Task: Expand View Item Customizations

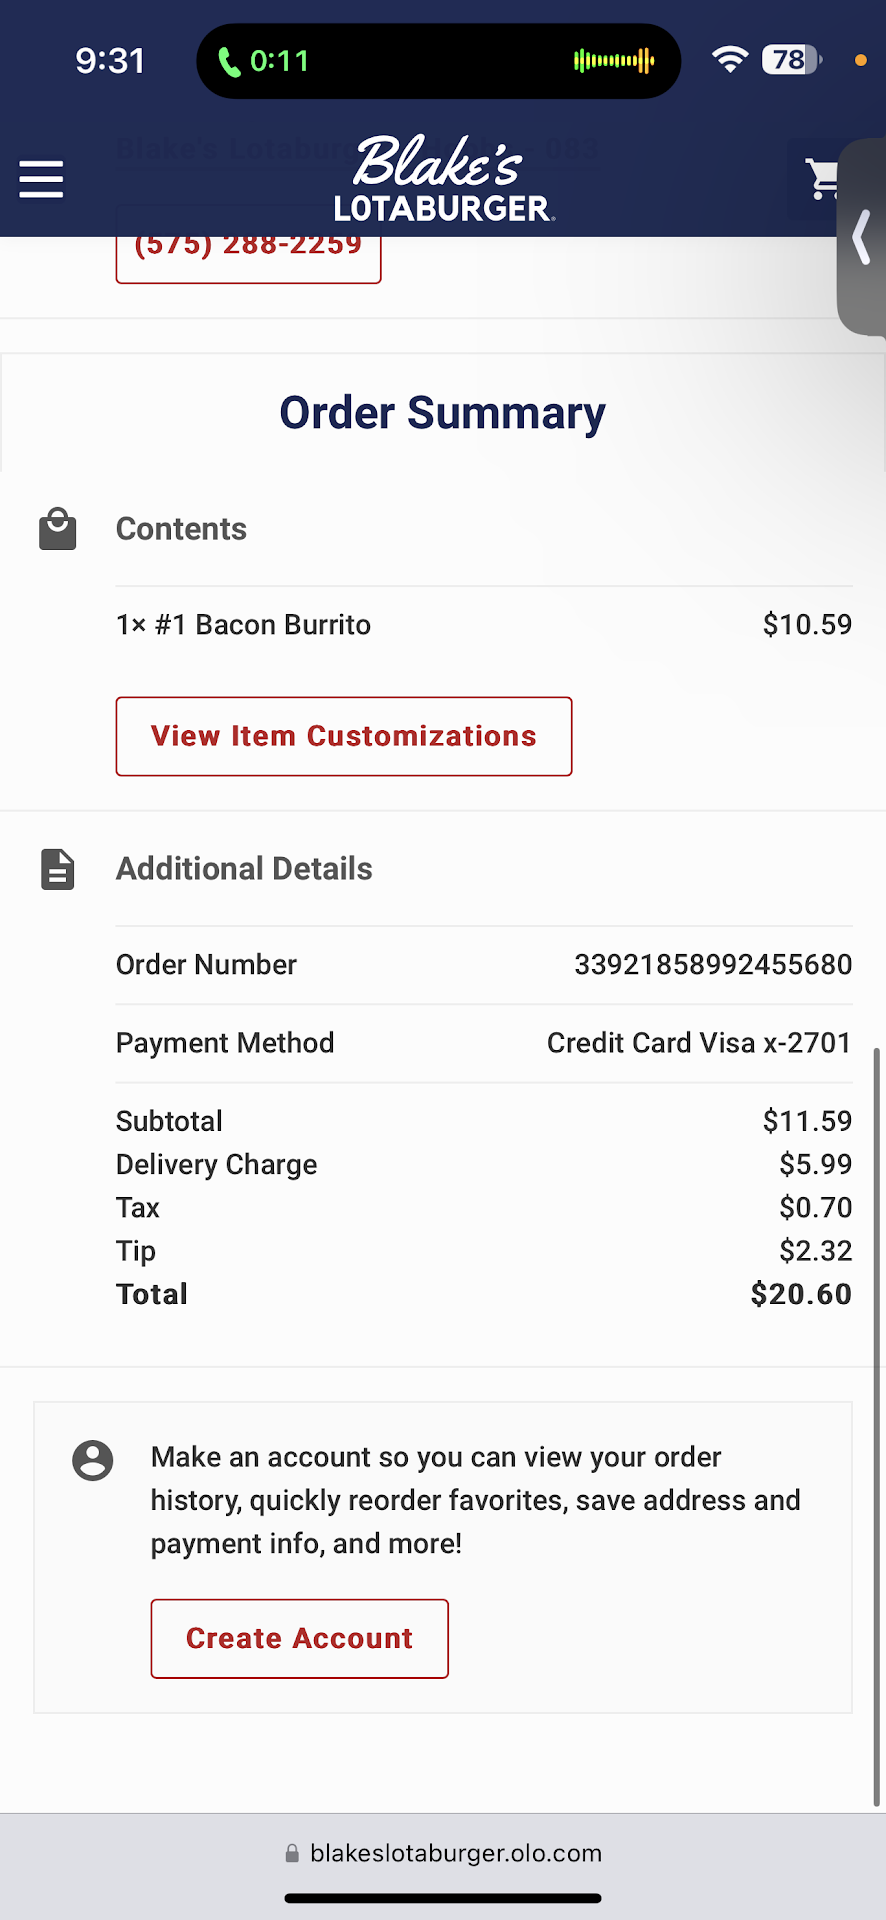Action: pyautogui.click(x=344, y=736)
